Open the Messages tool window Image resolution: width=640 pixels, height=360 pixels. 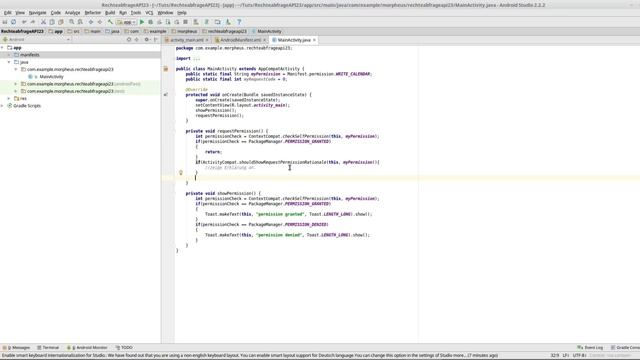pos(16,348)
